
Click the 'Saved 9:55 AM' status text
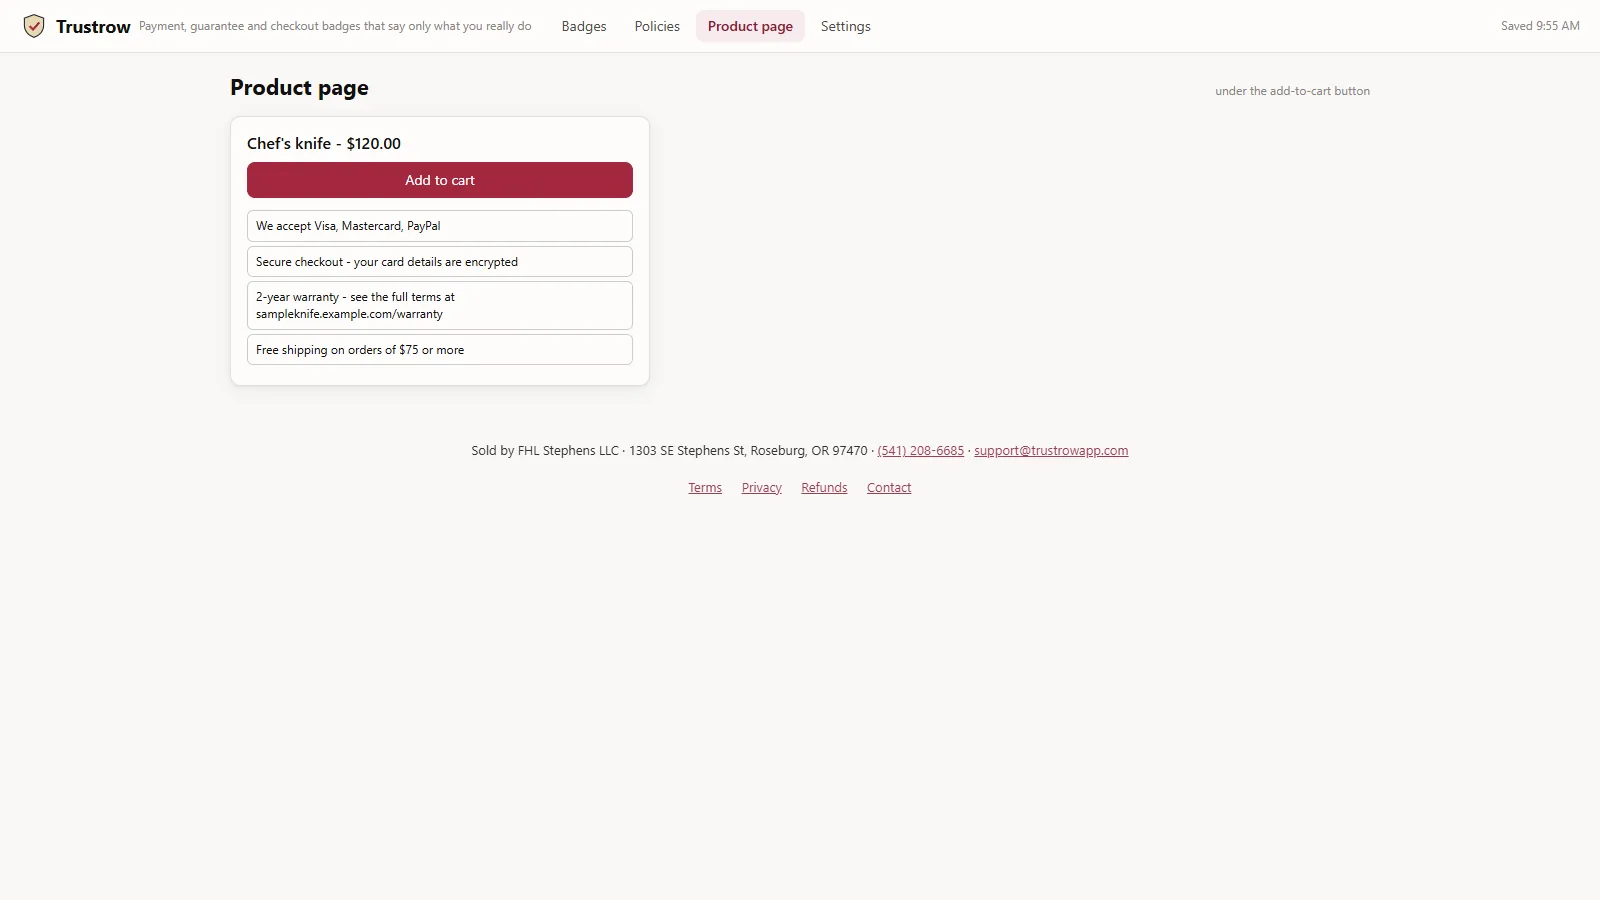coord(1540,26)
